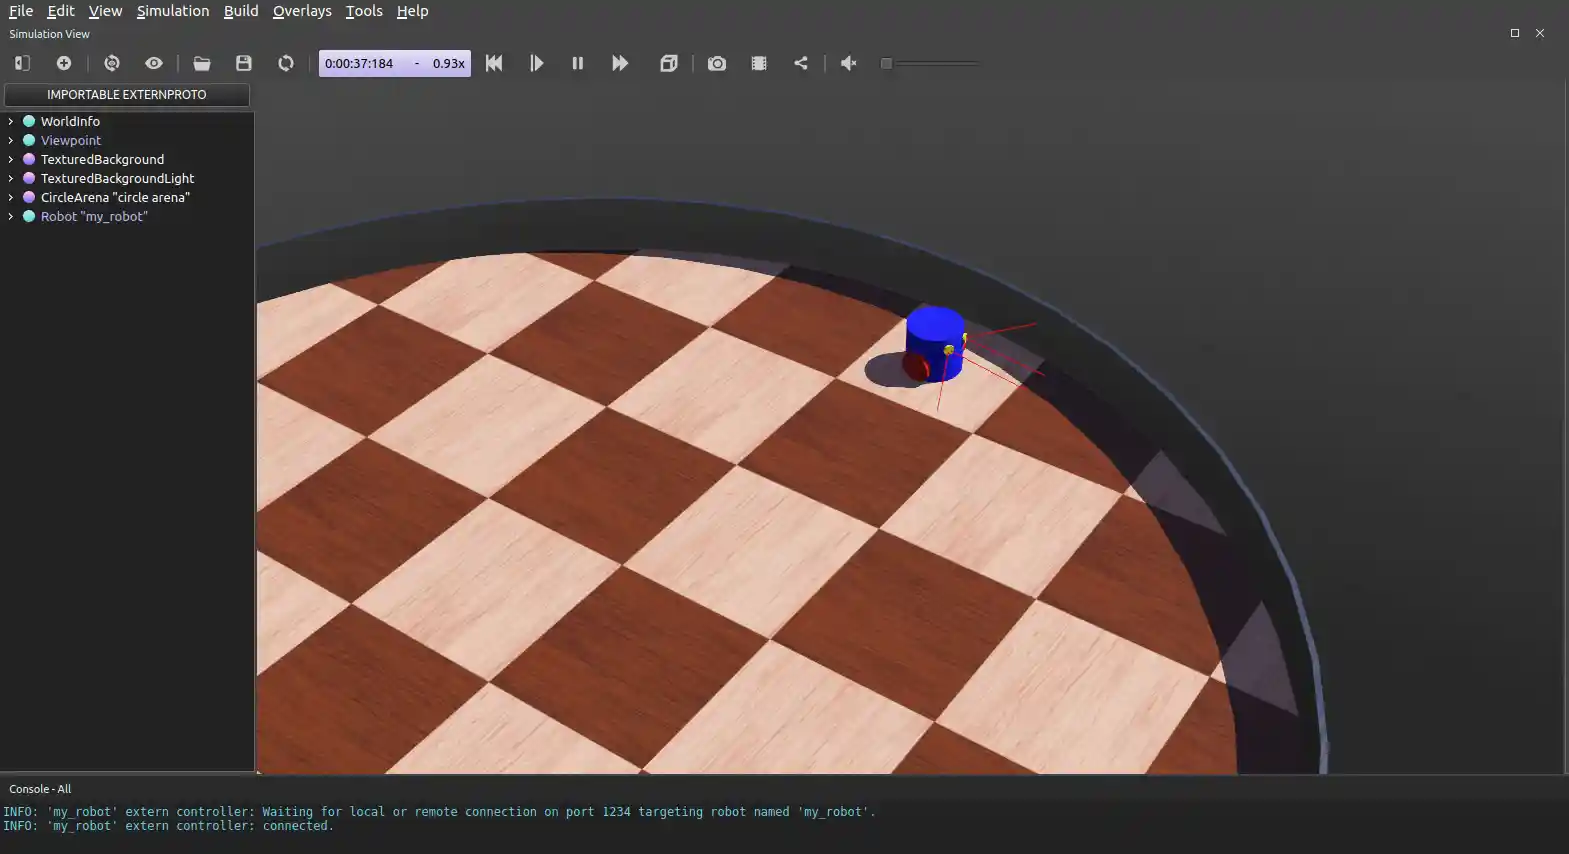
Task: Select the TexturedBackgroundLight tree item
Action: (x=117, y=178)
